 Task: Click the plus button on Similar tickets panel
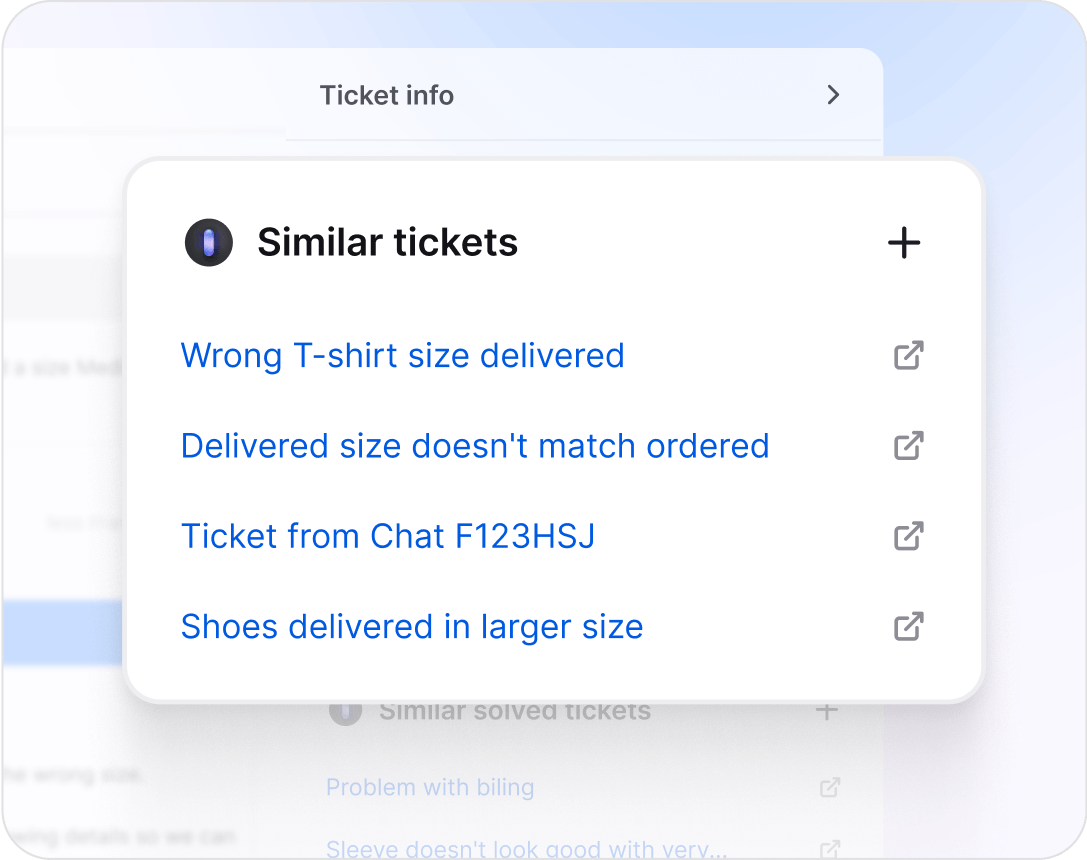click(x=904, y=242)
